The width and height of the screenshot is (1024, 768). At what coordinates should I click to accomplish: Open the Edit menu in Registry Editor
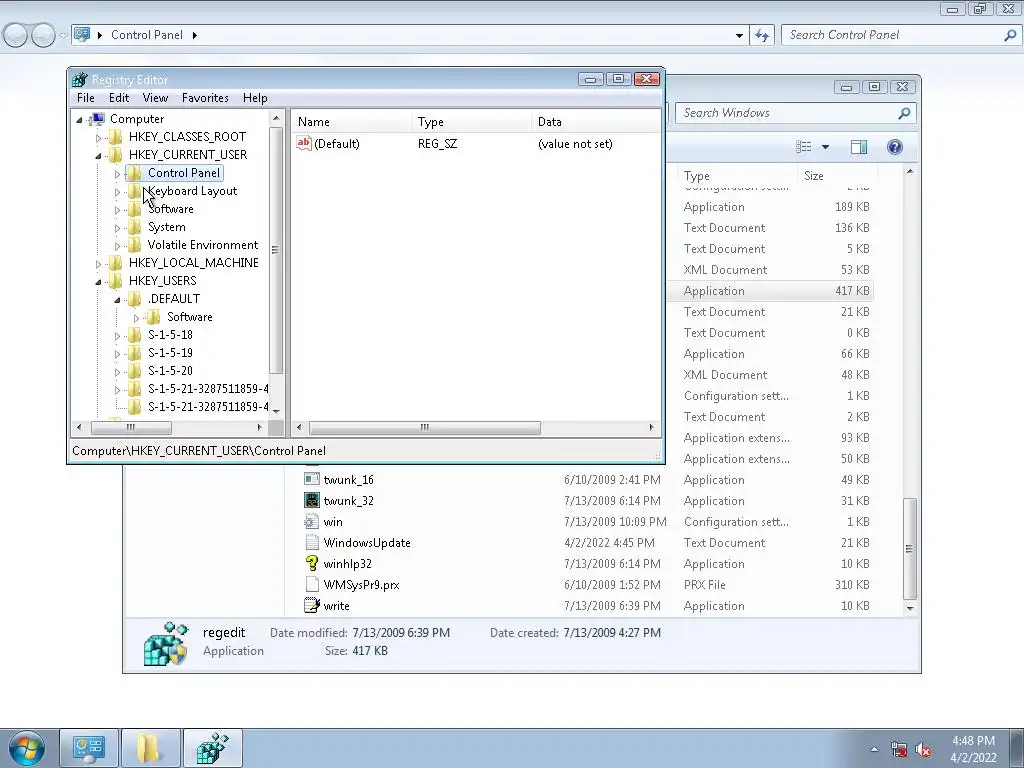[119, 98]
